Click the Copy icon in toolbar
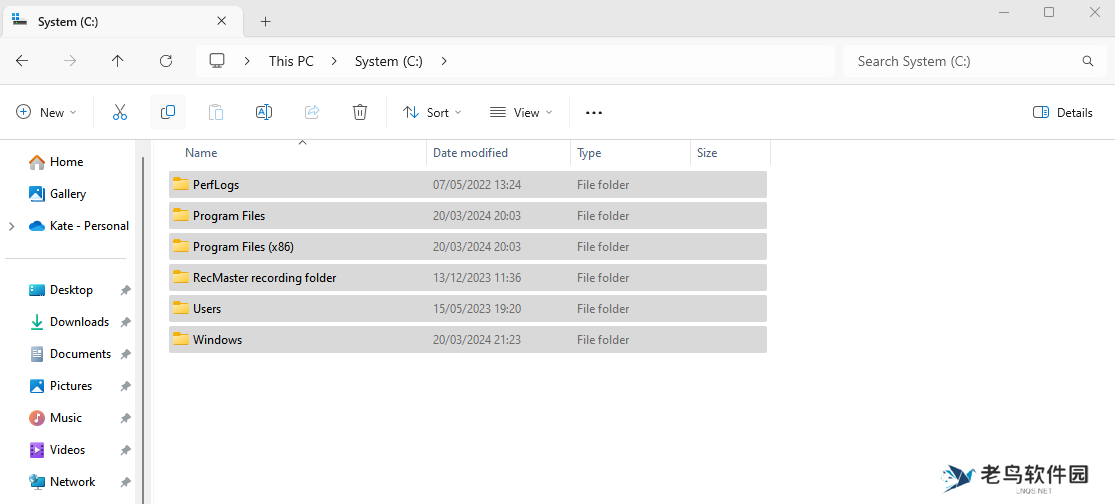The image size is (1115, 504). point(168,113)
